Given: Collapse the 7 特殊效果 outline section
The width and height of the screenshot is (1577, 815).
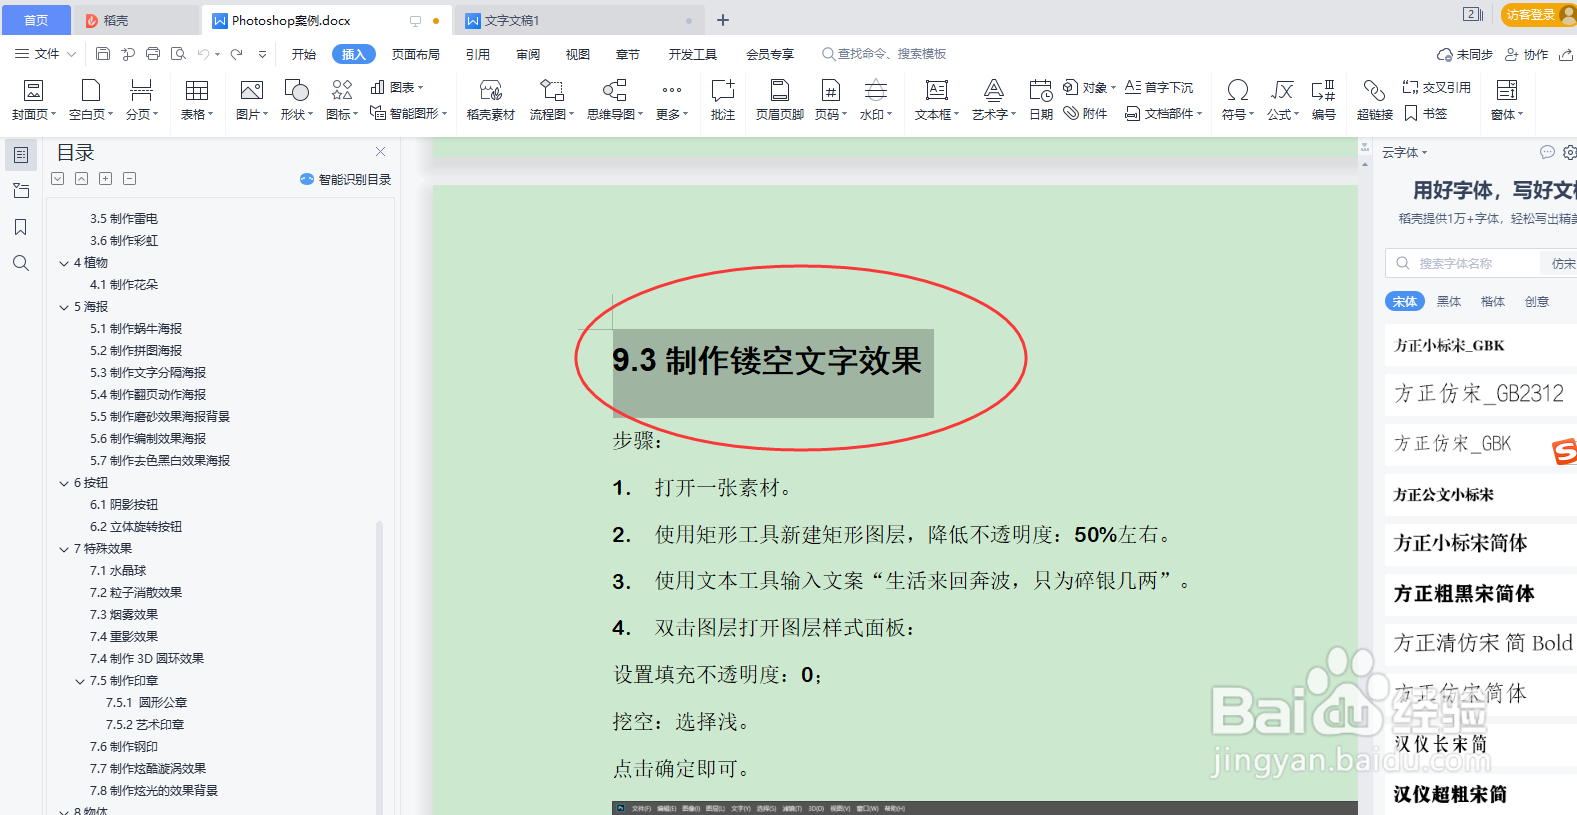Looking at the screenshot, I should [x=64, y=549].
